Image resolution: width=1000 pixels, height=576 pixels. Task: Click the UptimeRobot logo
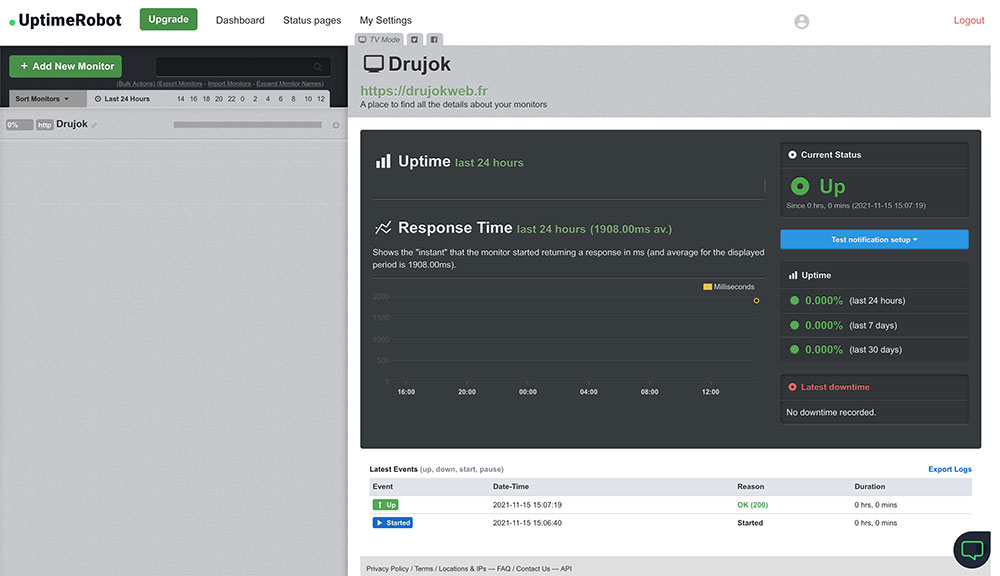(x=65, y=20)
